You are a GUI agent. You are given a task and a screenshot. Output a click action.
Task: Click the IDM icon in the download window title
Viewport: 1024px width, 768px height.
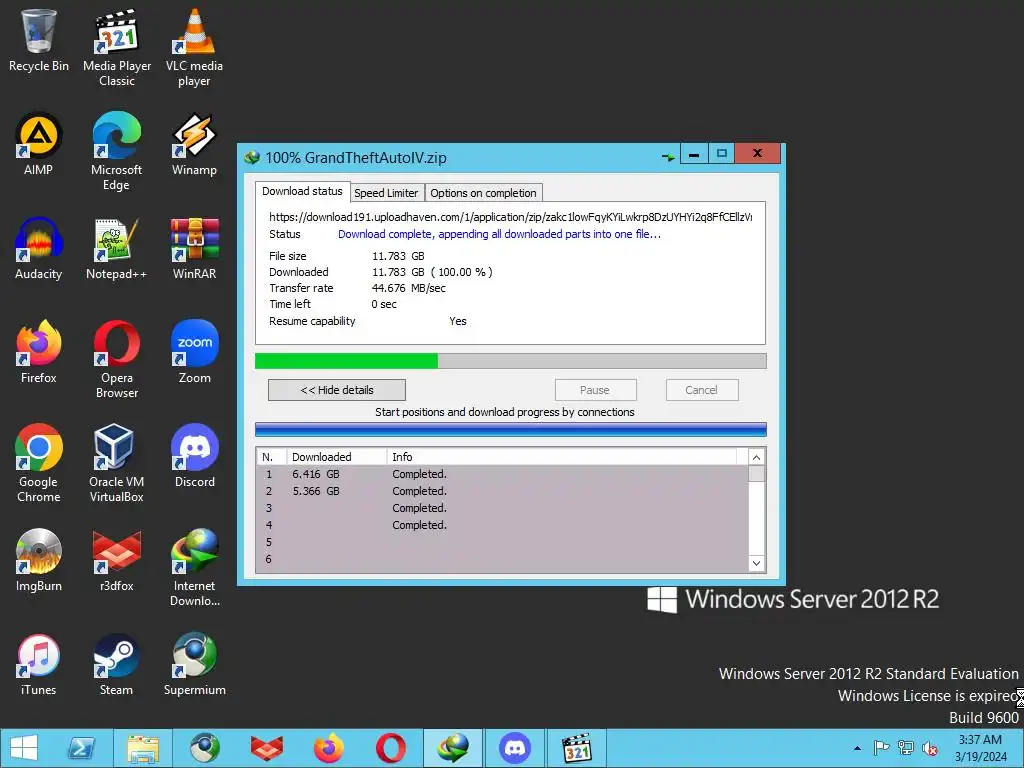tap(251, 157)
